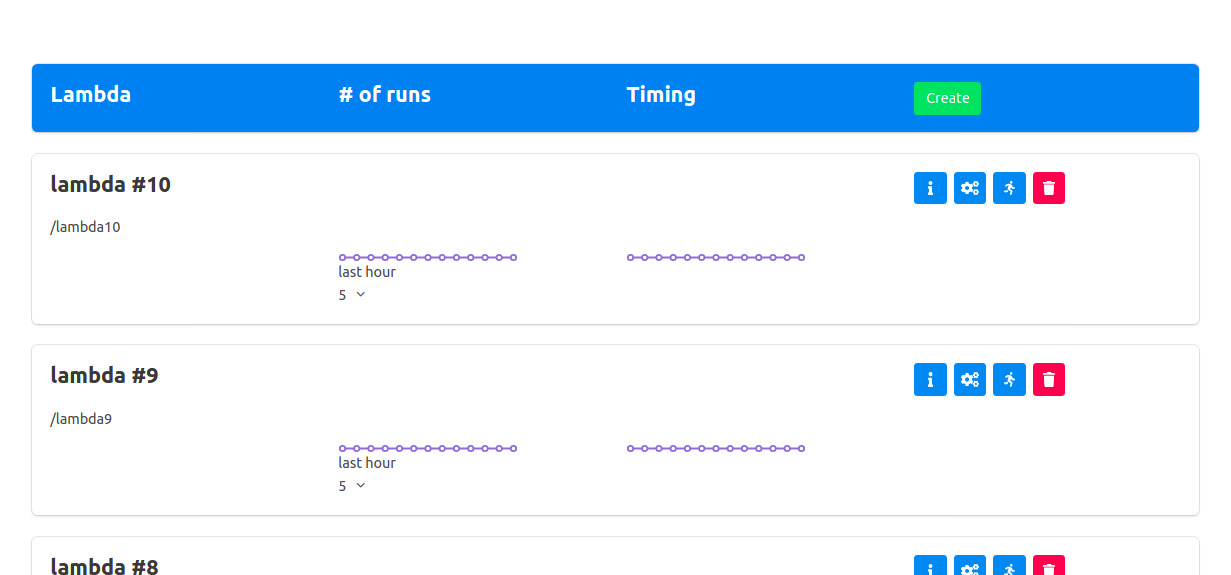Click the /lambda9 path text
The height and width of the screenshot is (575, 1231).
pyautogui.click(x=81, y=418)
